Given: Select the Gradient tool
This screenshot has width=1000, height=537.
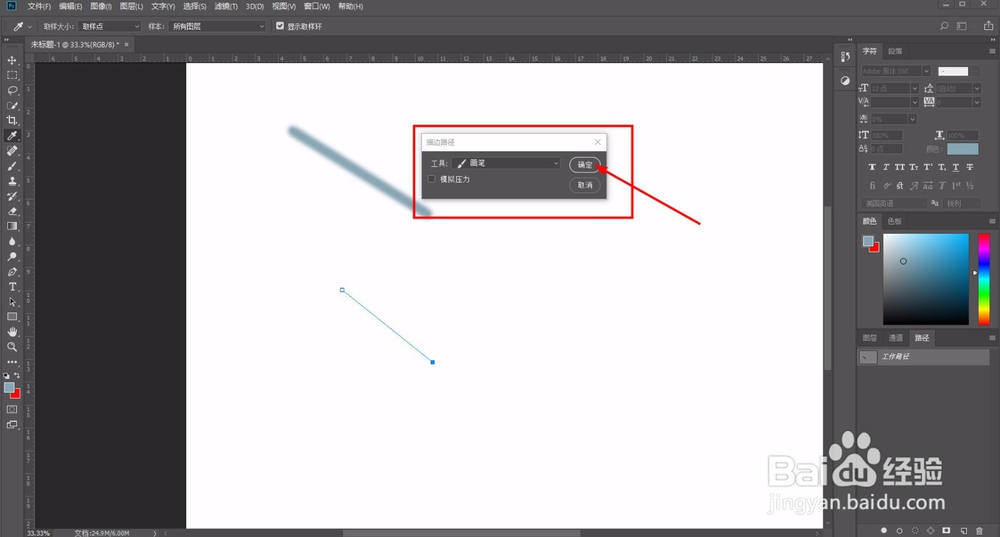Looking at the screenshot, I should 12,226.
